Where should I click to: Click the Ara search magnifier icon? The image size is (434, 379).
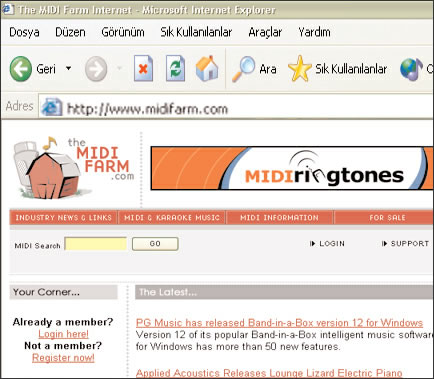pos(243,69)
